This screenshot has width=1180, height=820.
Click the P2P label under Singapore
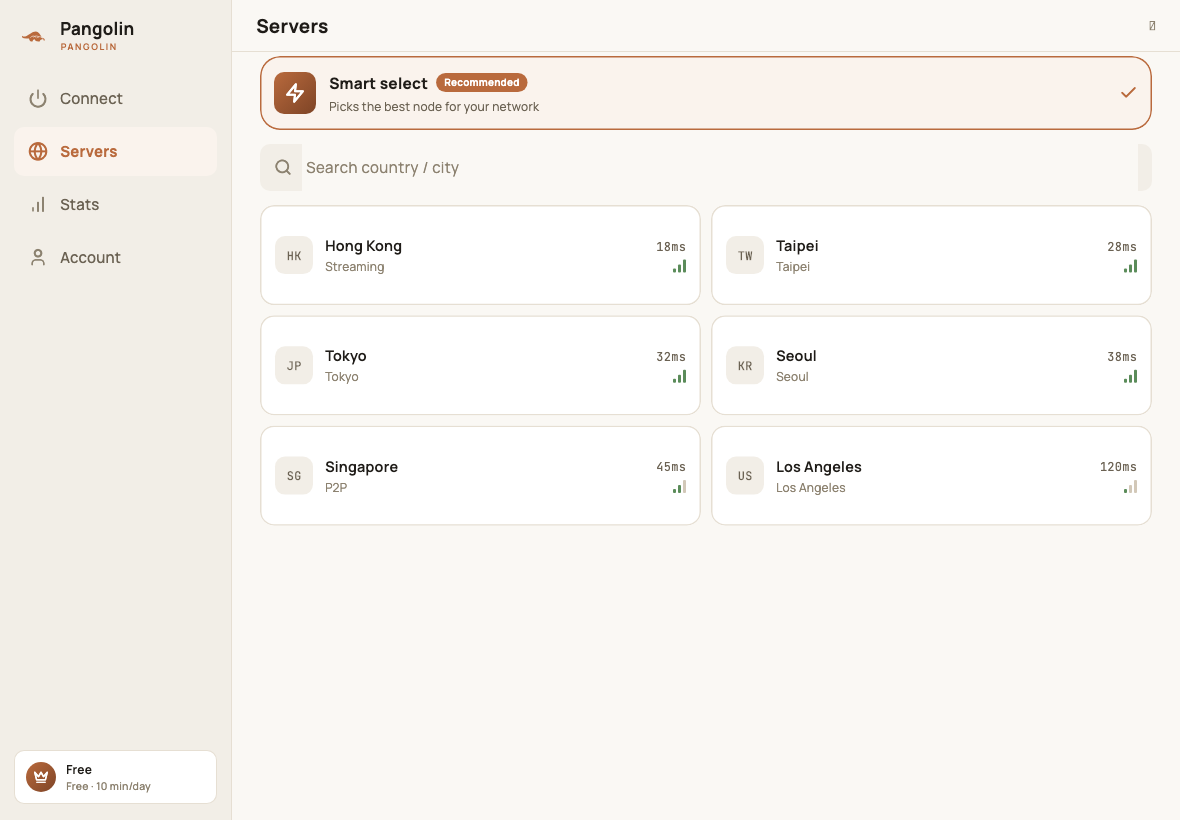336,487
